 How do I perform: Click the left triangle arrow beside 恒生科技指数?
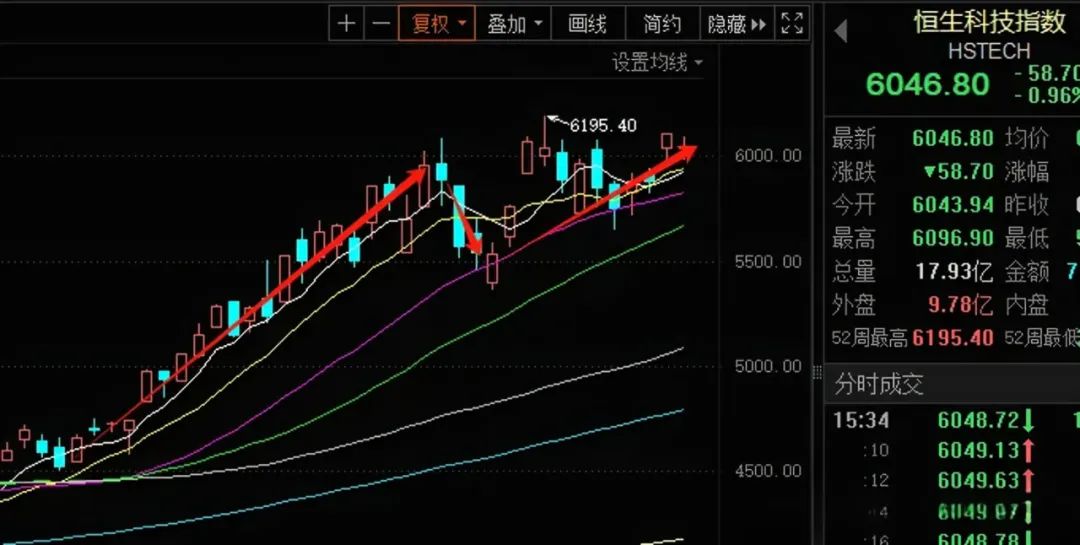pyautogui.click(x=840, y=31)
